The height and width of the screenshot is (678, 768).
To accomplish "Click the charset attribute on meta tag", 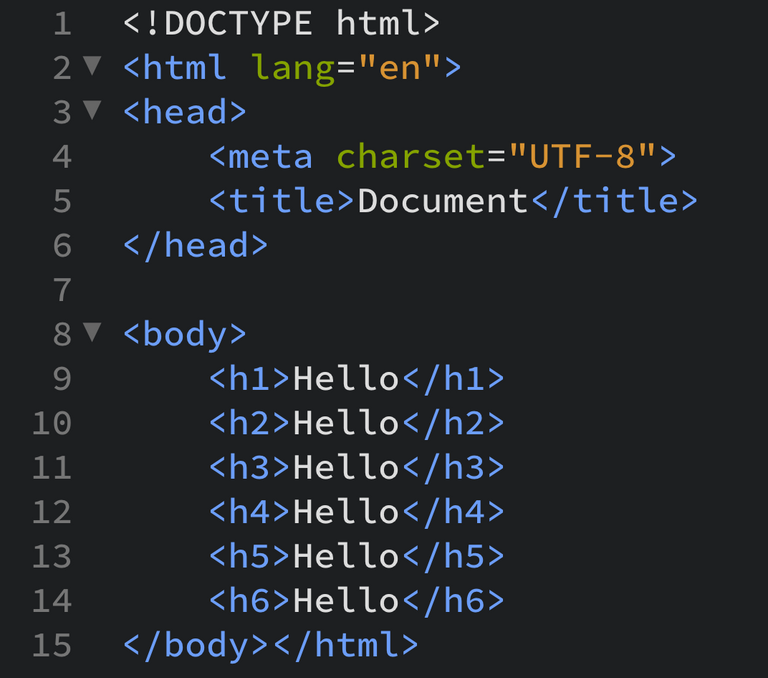I will 411,156.
